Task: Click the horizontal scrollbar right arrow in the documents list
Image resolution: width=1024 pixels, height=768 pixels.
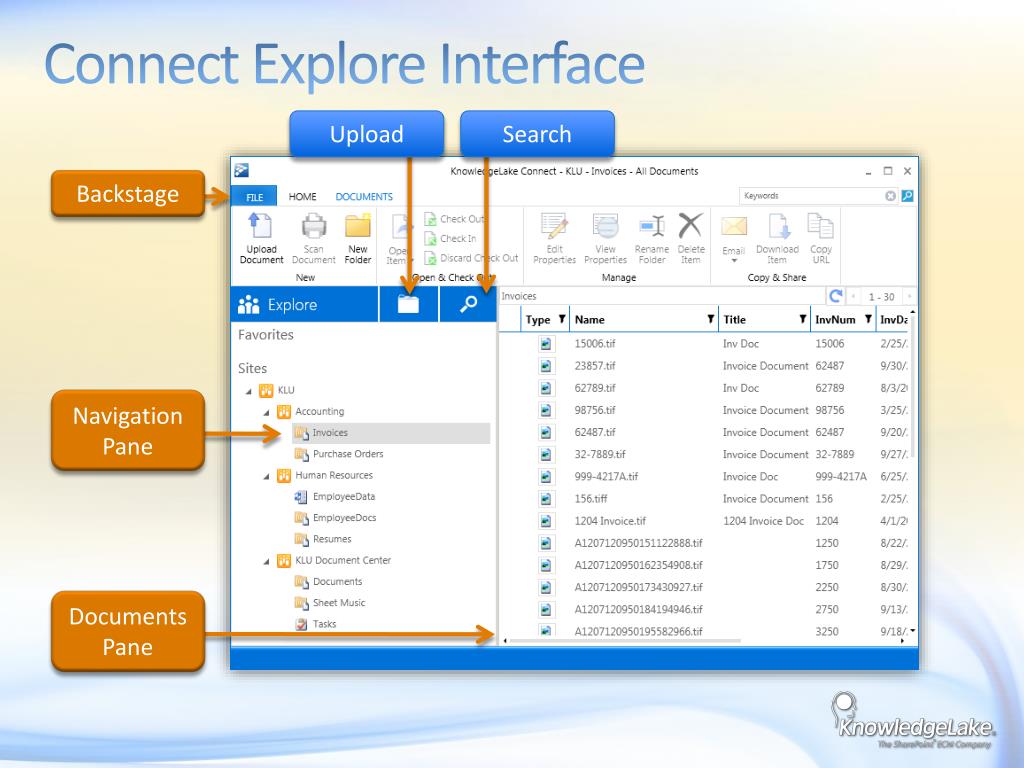Action: (903, 641)
